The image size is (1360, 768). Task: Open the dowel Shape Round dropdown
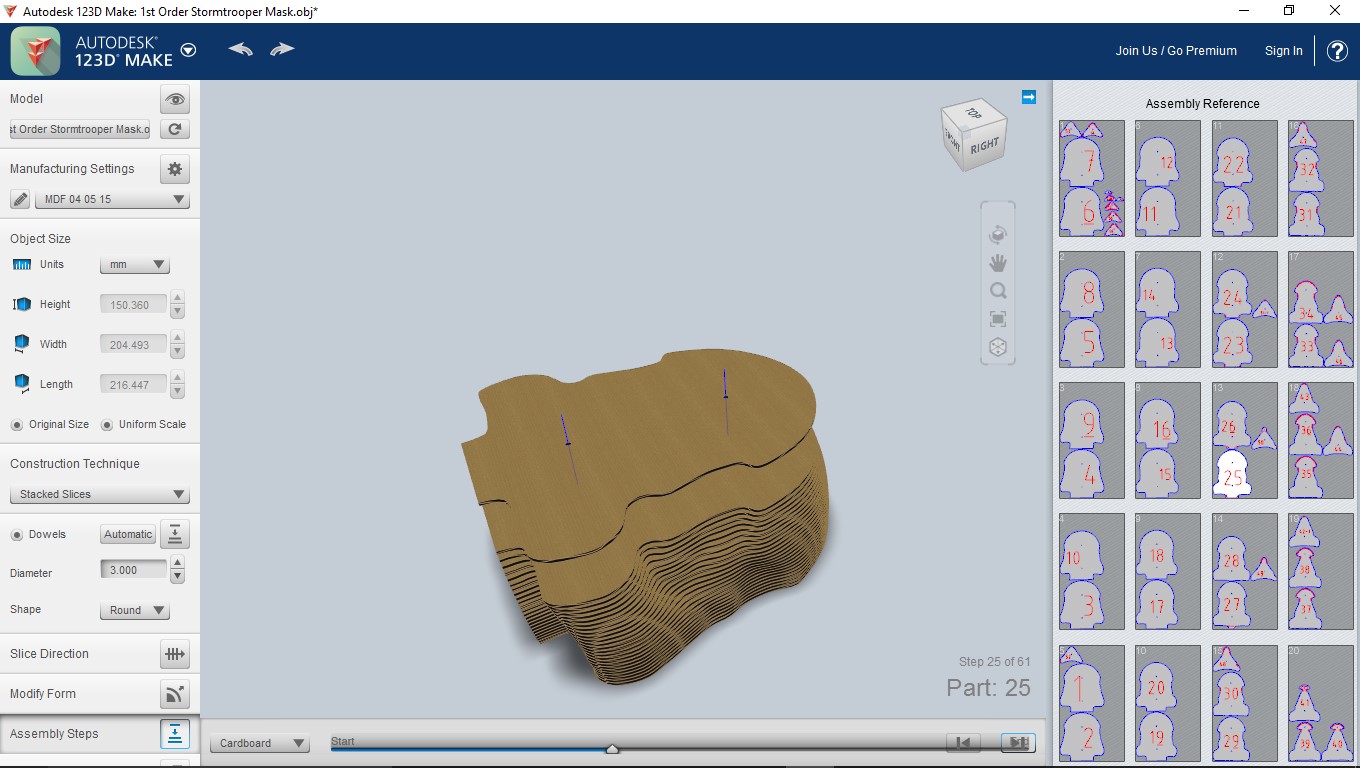click(135, 610)
